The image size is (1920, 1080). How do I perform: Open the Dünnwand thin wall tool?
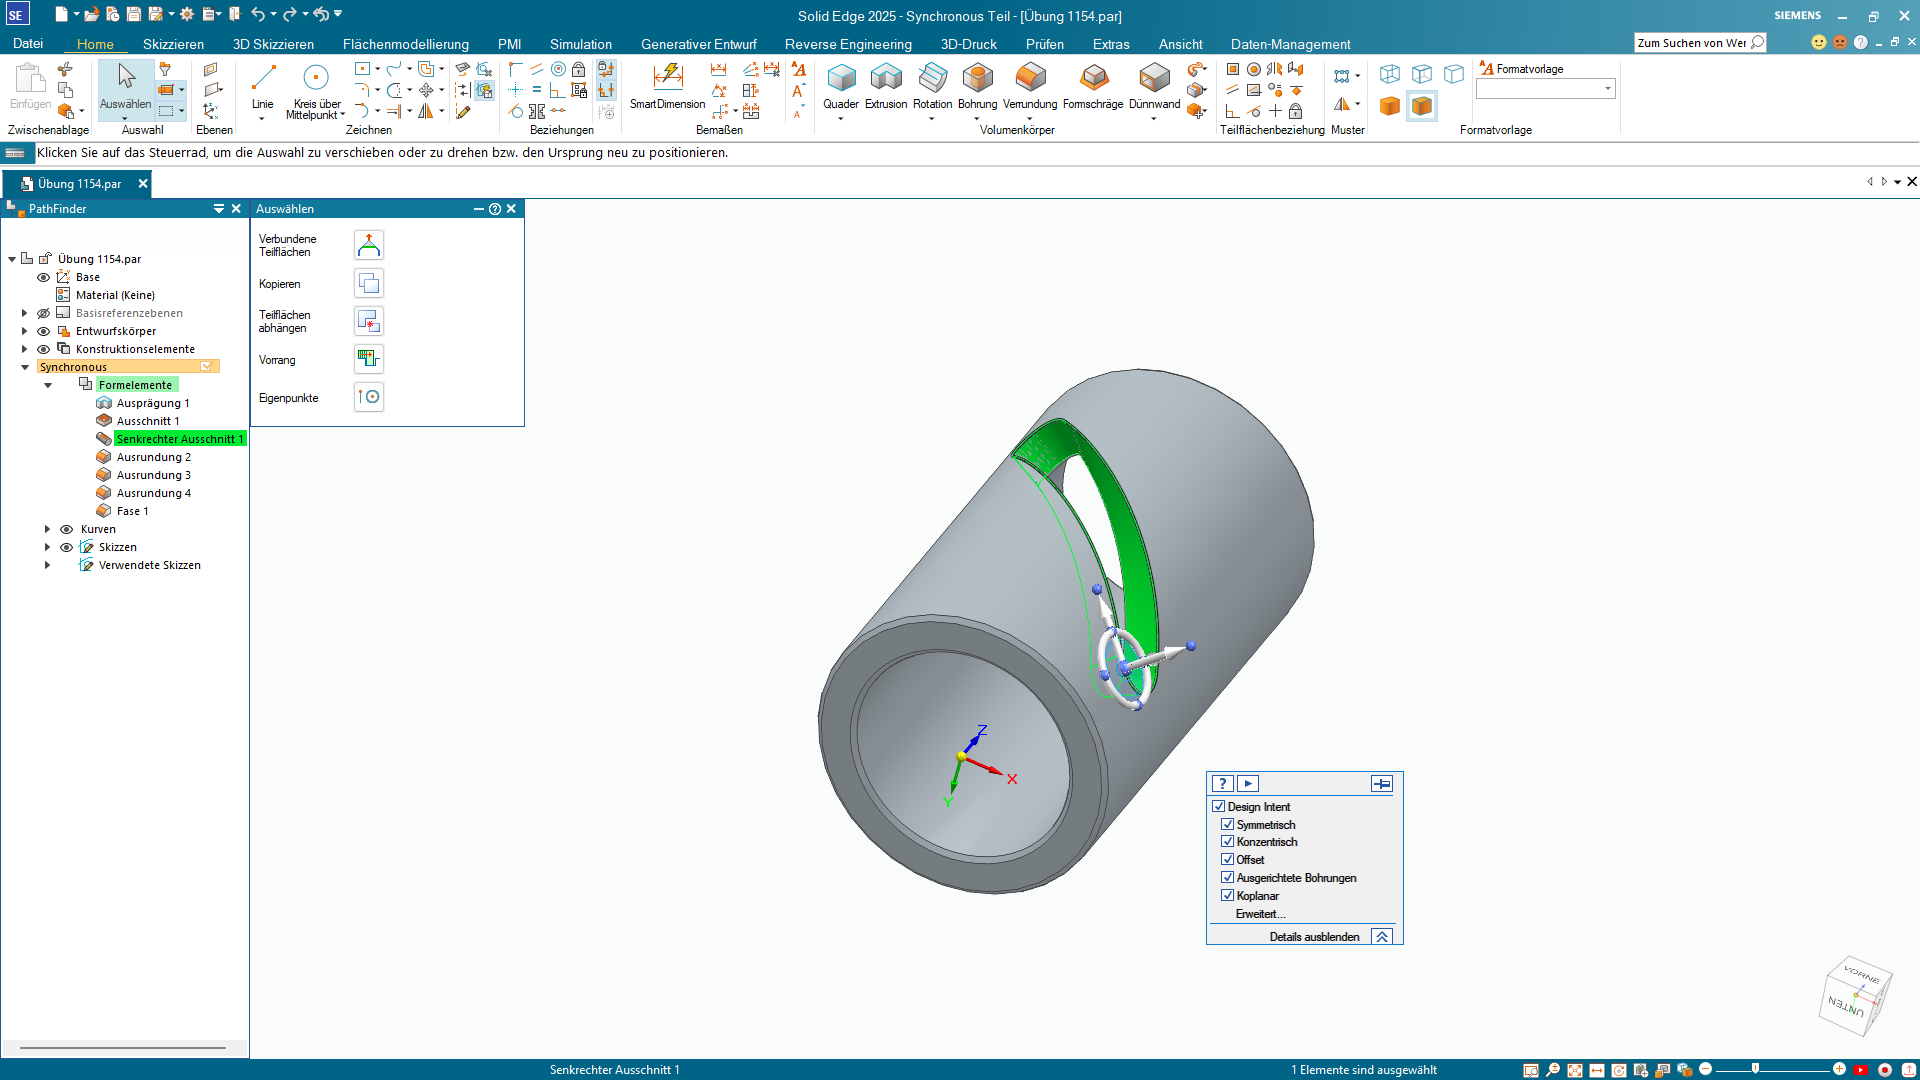1154,78
